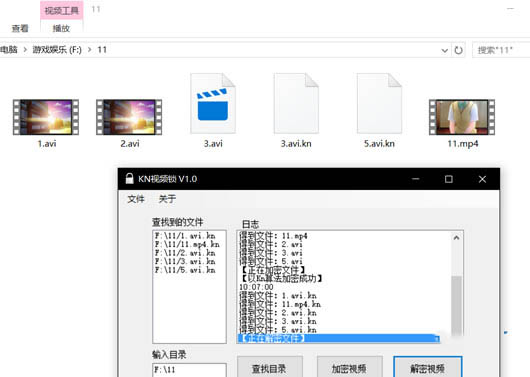Maximize the KN视频锁 window
The height and width of the screenshot is (377, 530).
click(x=449, y=179)
